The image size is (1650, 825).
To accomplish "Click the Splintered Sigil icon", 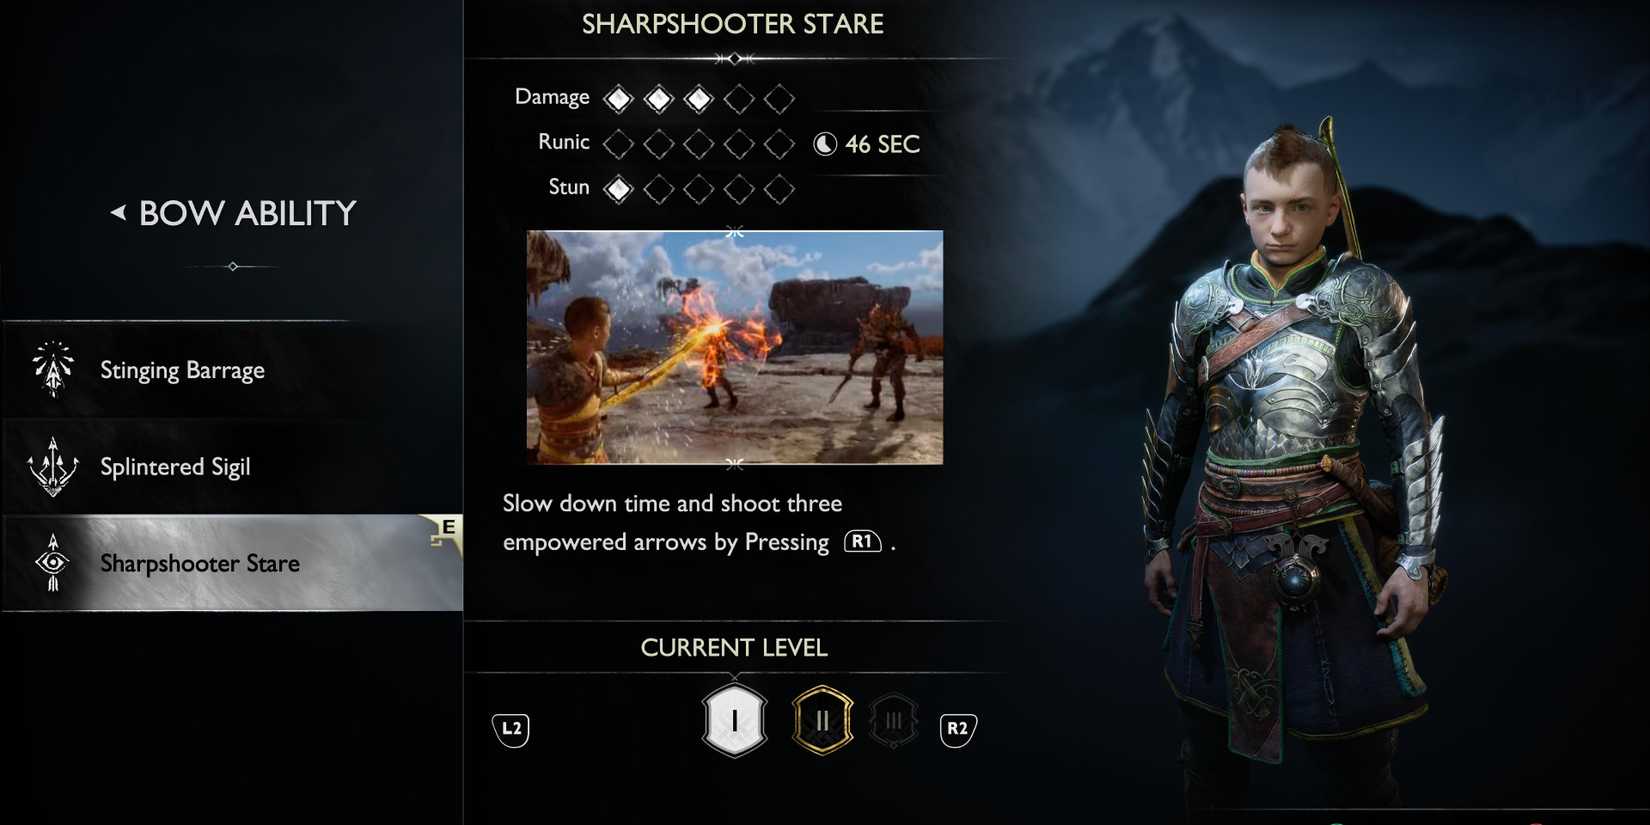I will (x=53, y=466).
